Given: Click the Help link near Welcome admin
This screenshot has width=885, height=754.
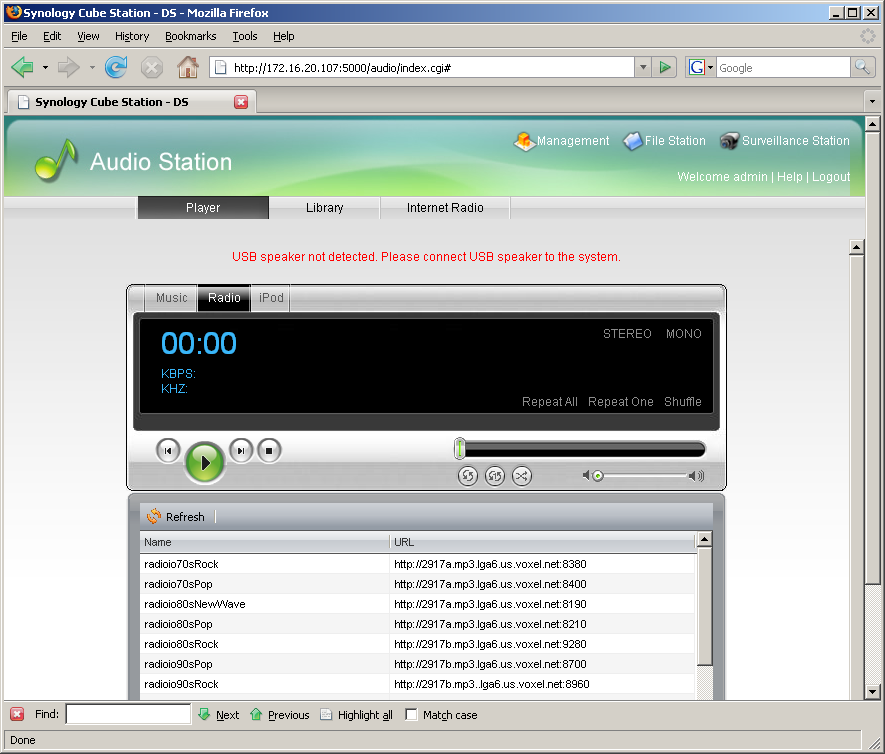Looking at the screenshot, I should click(x=790, y=177).
